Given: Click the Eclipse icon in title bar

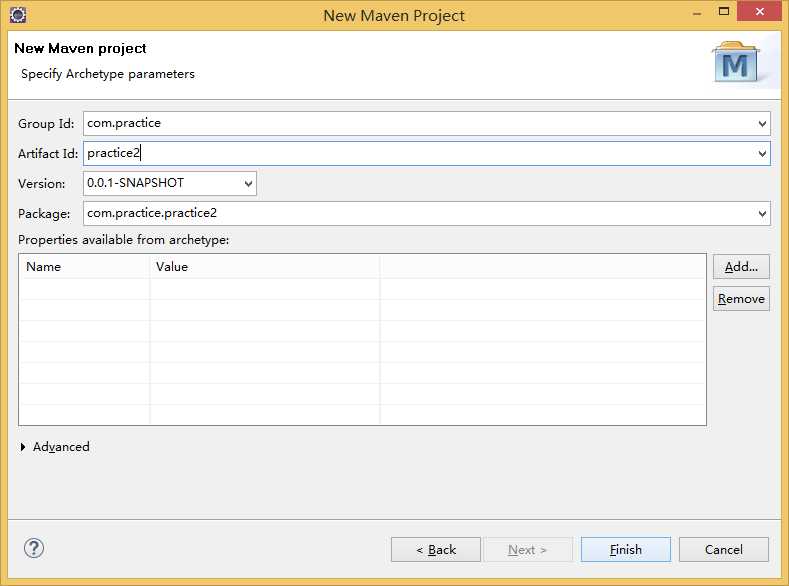Looking at the screenshot, I should point(18,15).
